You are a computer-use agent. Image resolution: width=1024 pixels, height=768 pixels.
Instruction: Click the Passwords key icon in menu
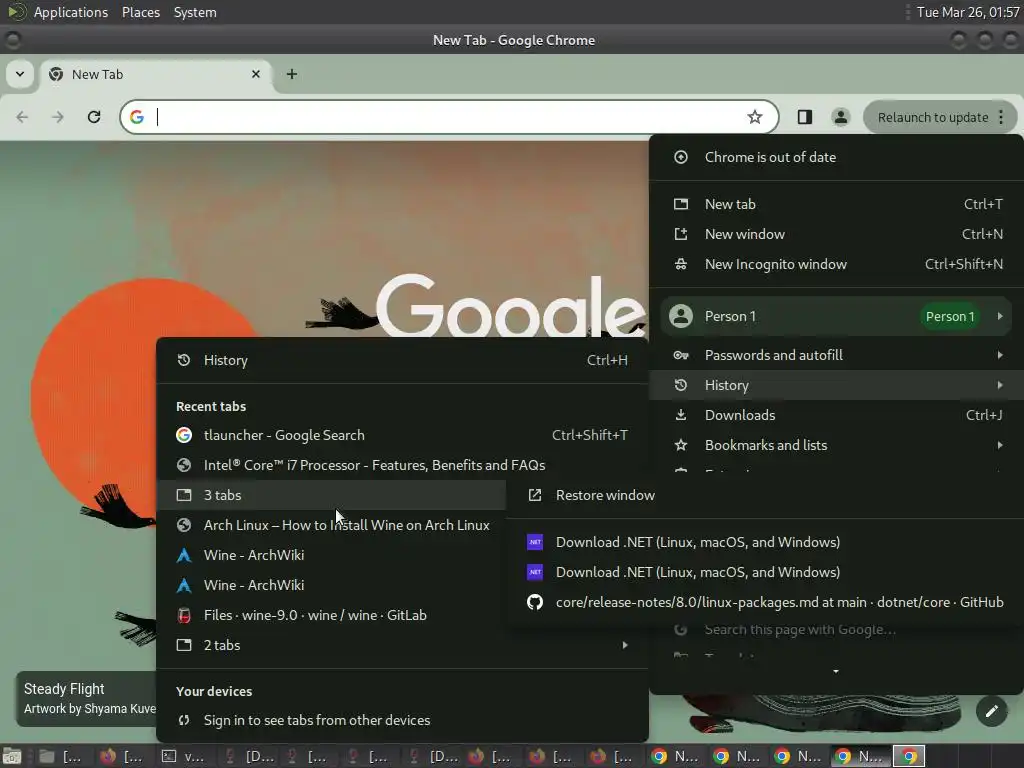click(x=680, y=355)
